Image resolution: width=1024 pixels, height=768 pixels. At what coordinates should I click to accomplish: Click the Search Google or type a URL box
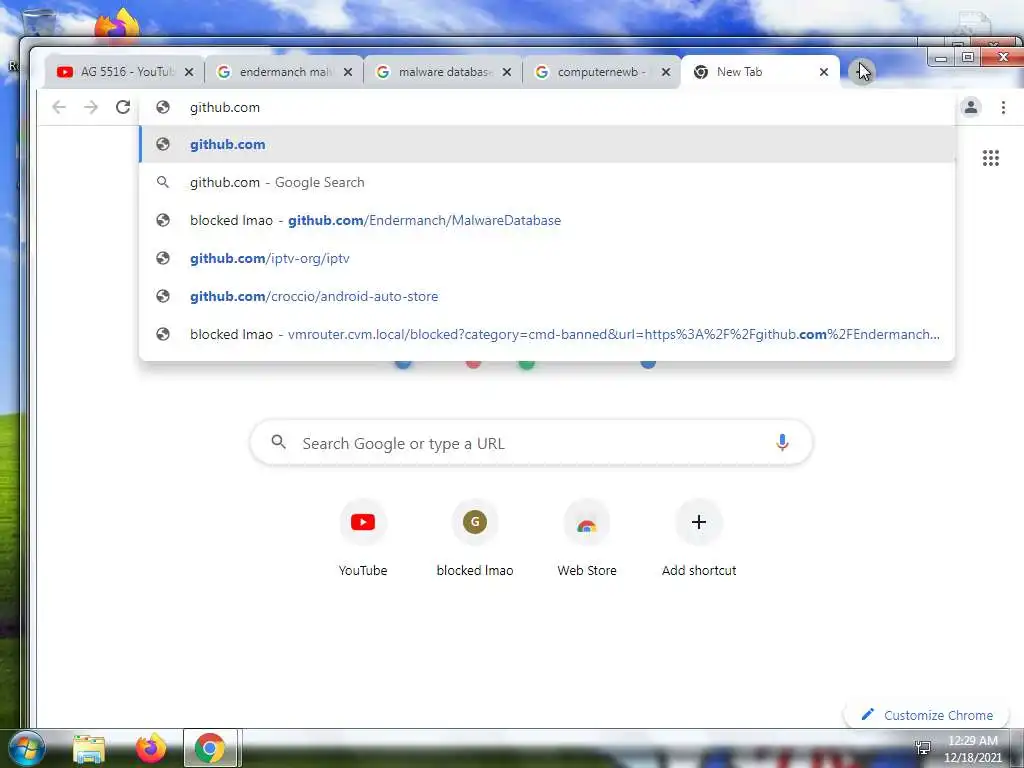point(531,443)
